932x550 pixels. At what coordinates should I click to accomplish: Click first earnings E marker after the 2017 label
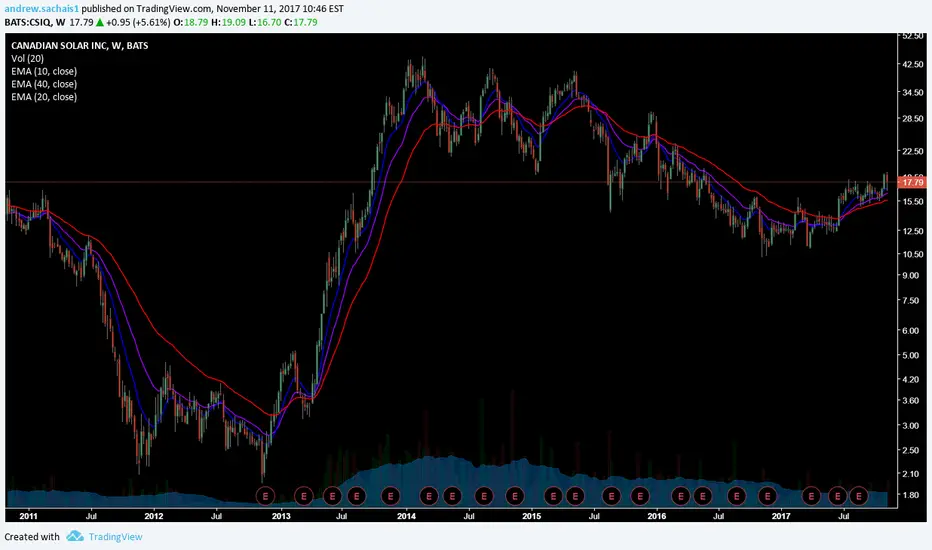(x=811, y=495)
